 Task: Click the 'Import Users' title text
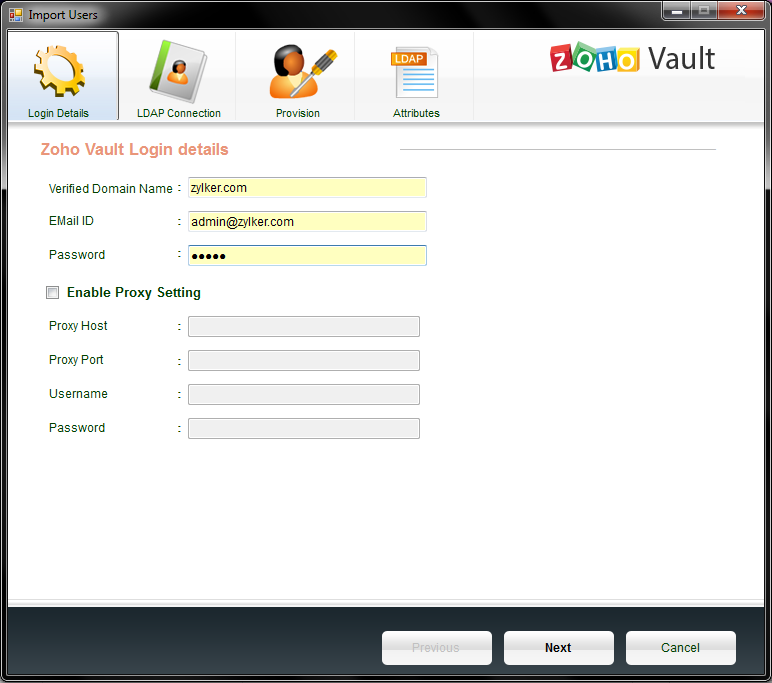[63, 15]
